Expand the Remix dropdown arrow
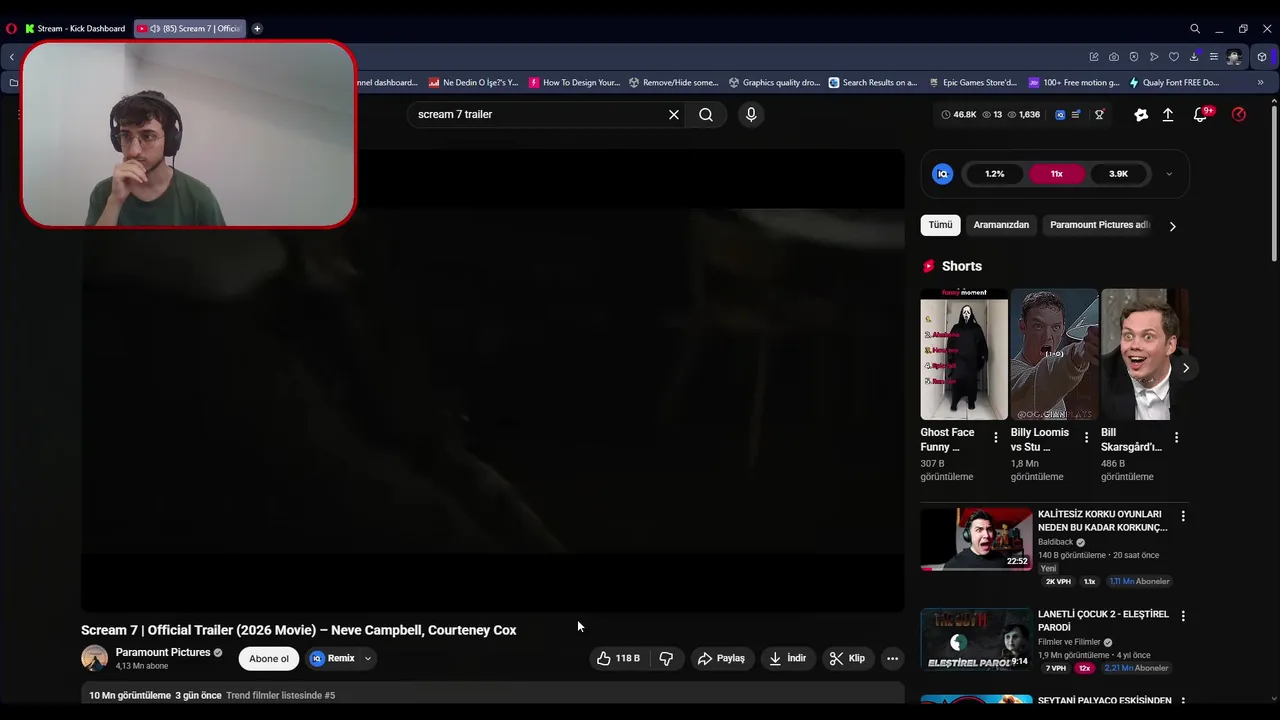 (x=368, y=658)
